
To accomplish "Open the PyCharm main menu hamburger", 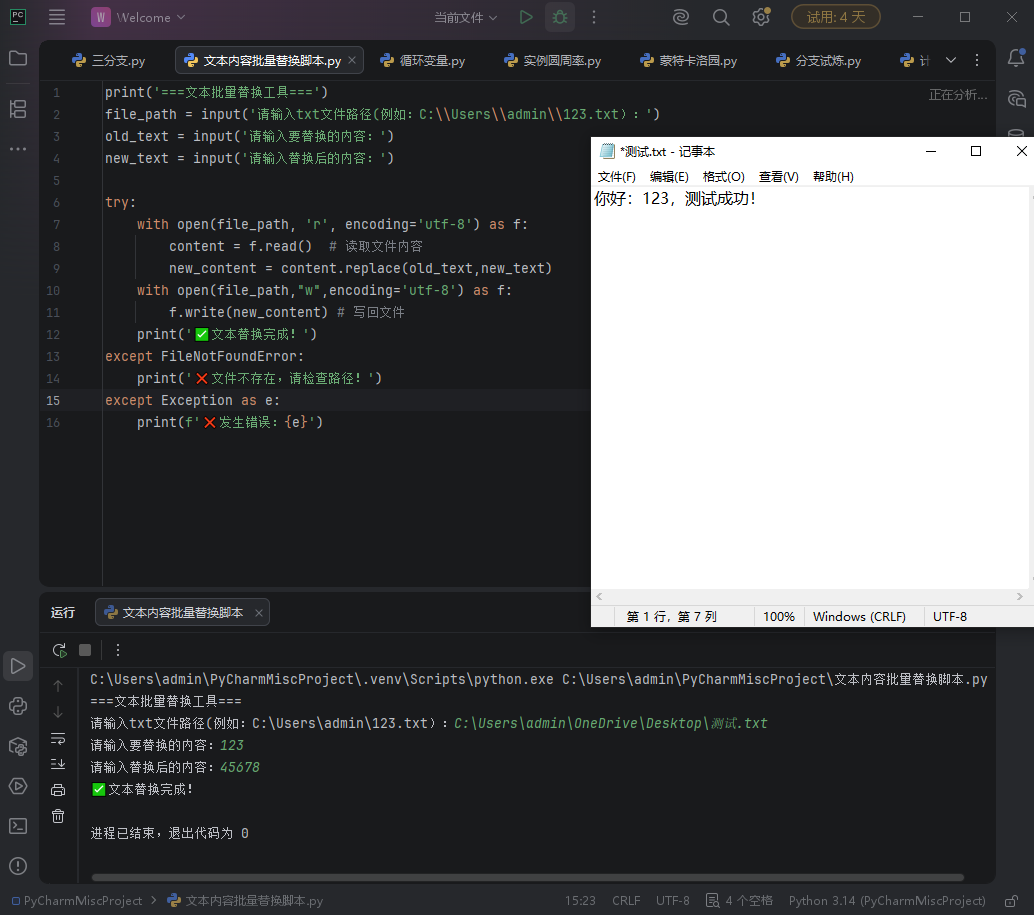I will click(x=57, y=17).
